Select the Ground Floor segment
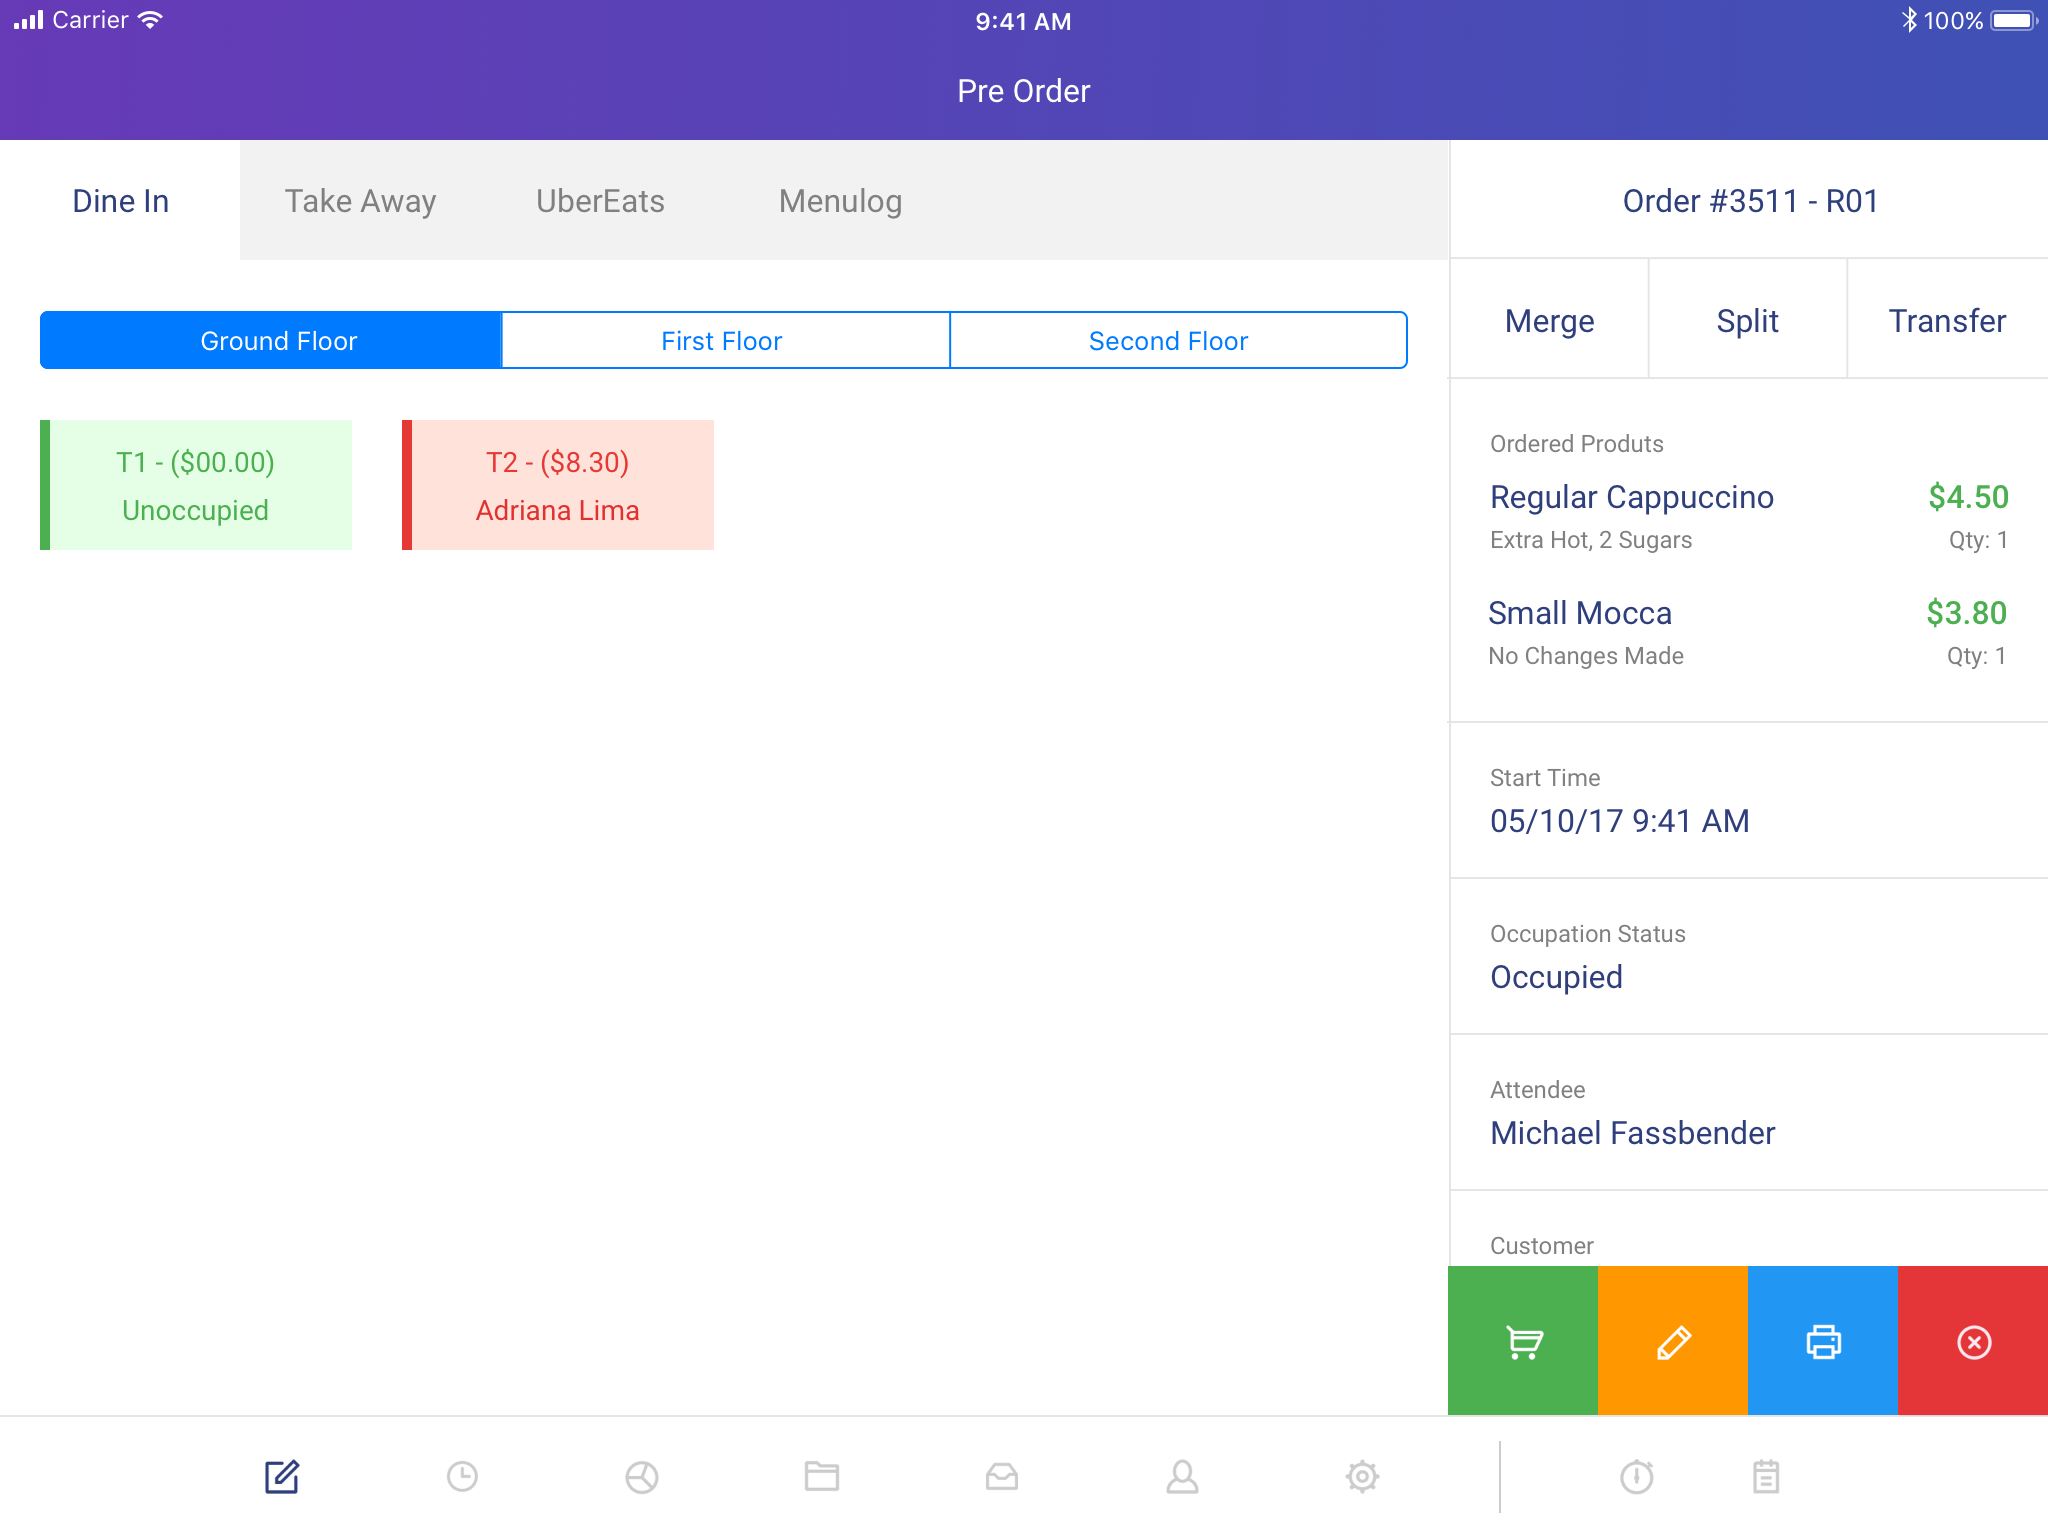 coord(278,341)
